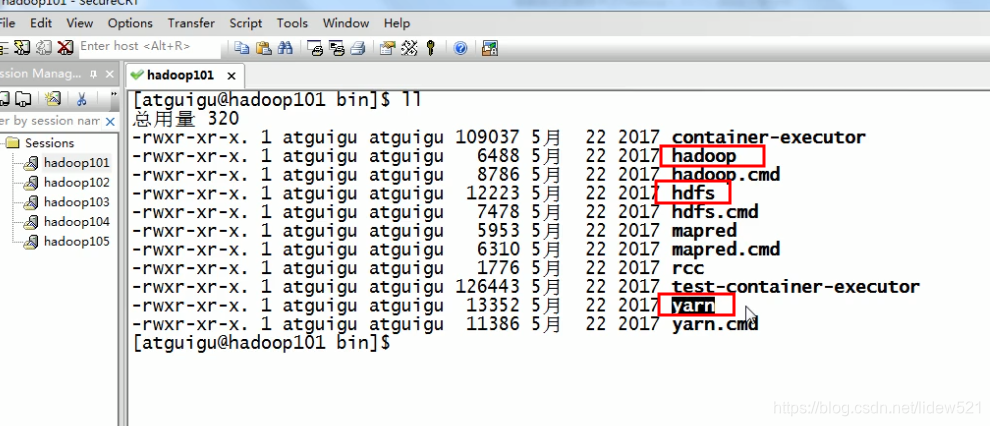Close the hadoop101 tab with its X

[231, 76]
